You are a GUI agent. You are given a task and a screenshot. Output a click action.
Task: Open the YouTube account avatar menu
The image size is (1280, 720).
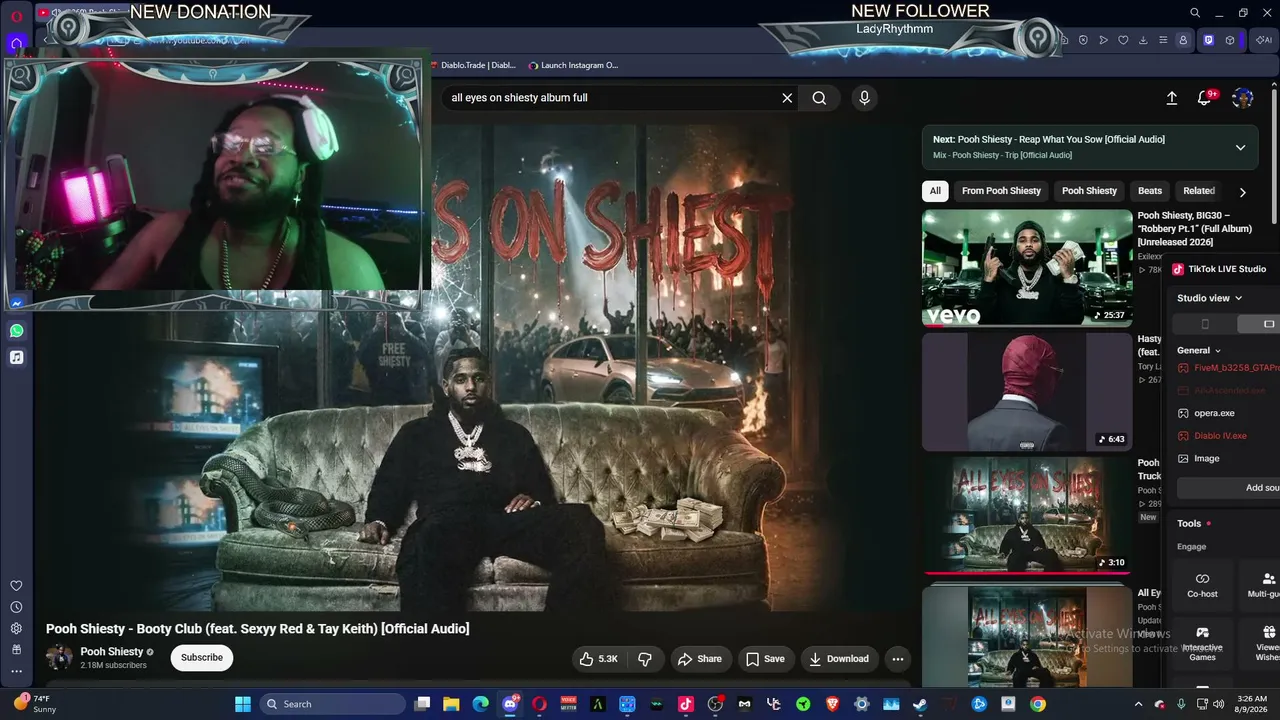(1243, 98)
